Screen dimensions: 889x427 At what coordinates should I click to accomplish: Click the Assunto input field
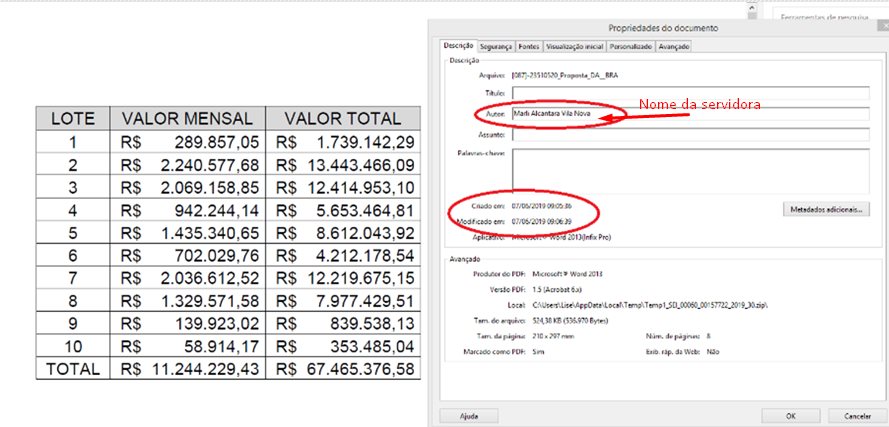tap(689, 135)
